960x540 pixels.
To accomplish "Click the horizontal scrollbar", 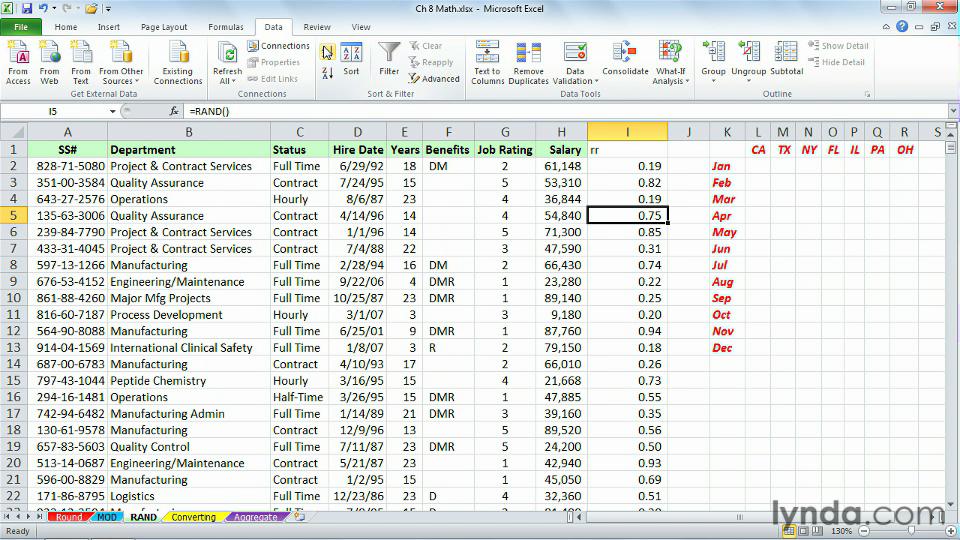I will coord(739,517).
